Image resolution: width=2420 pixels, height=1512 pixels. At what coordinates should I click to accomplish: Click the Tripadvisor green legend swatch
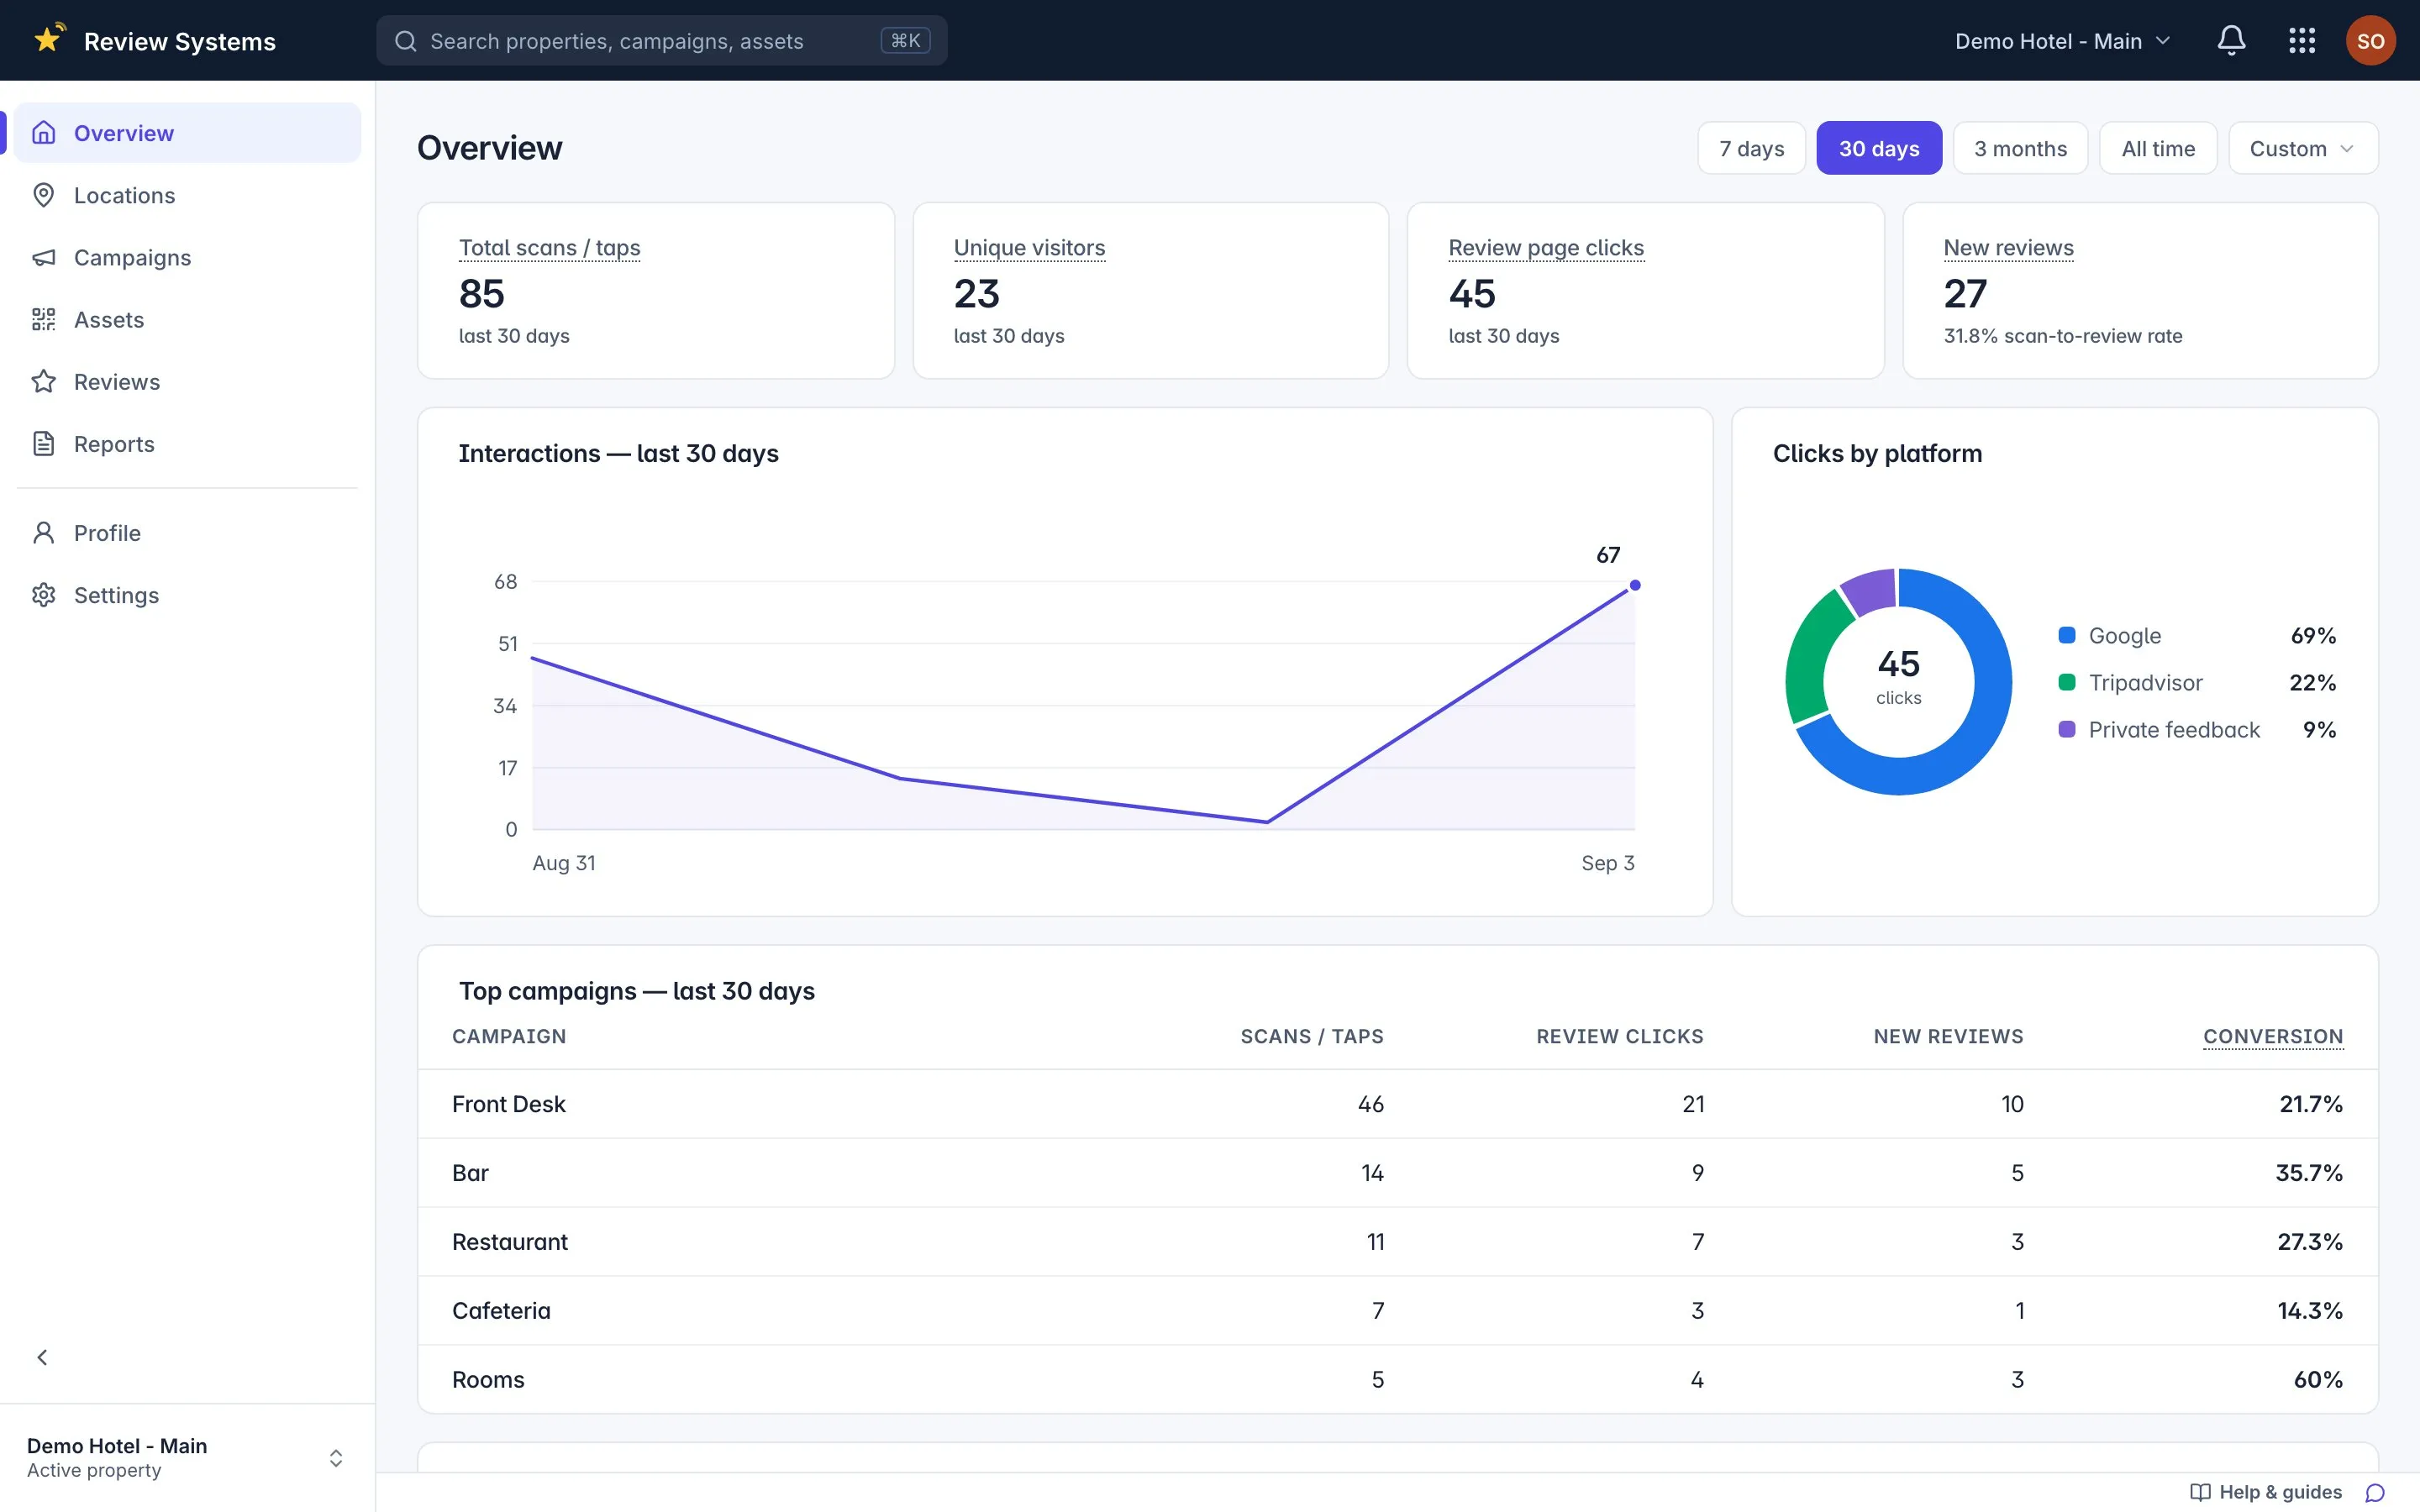2066,682
